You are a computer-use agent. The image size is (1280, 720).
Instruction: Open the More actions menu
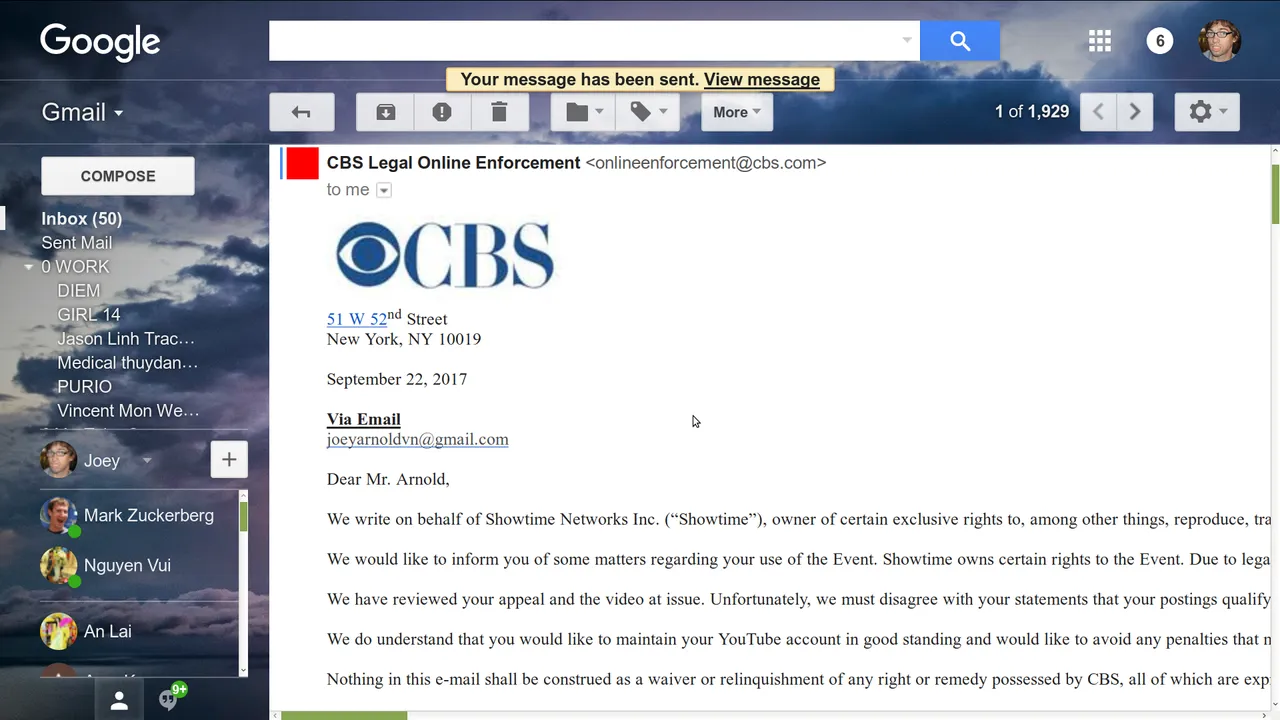tap(737, 112)
